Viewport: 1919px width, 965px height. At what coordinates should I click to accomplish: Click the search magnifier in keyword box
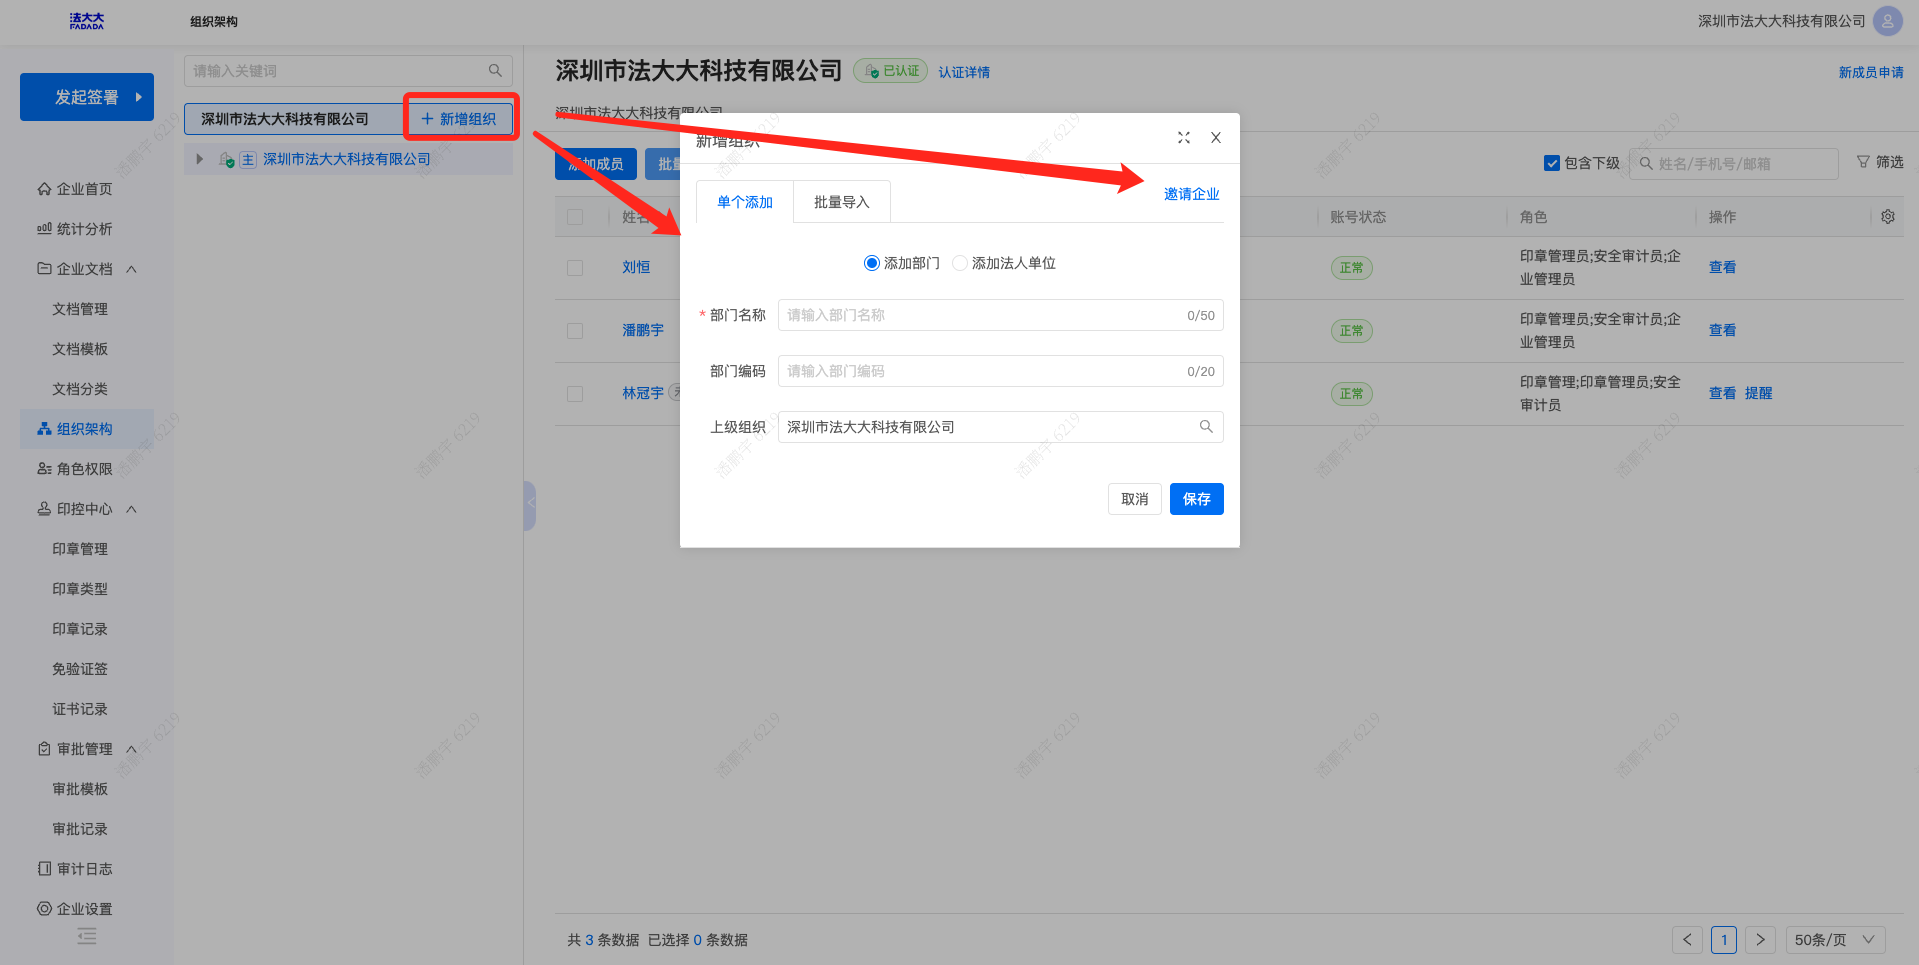[x=495, y=71]
